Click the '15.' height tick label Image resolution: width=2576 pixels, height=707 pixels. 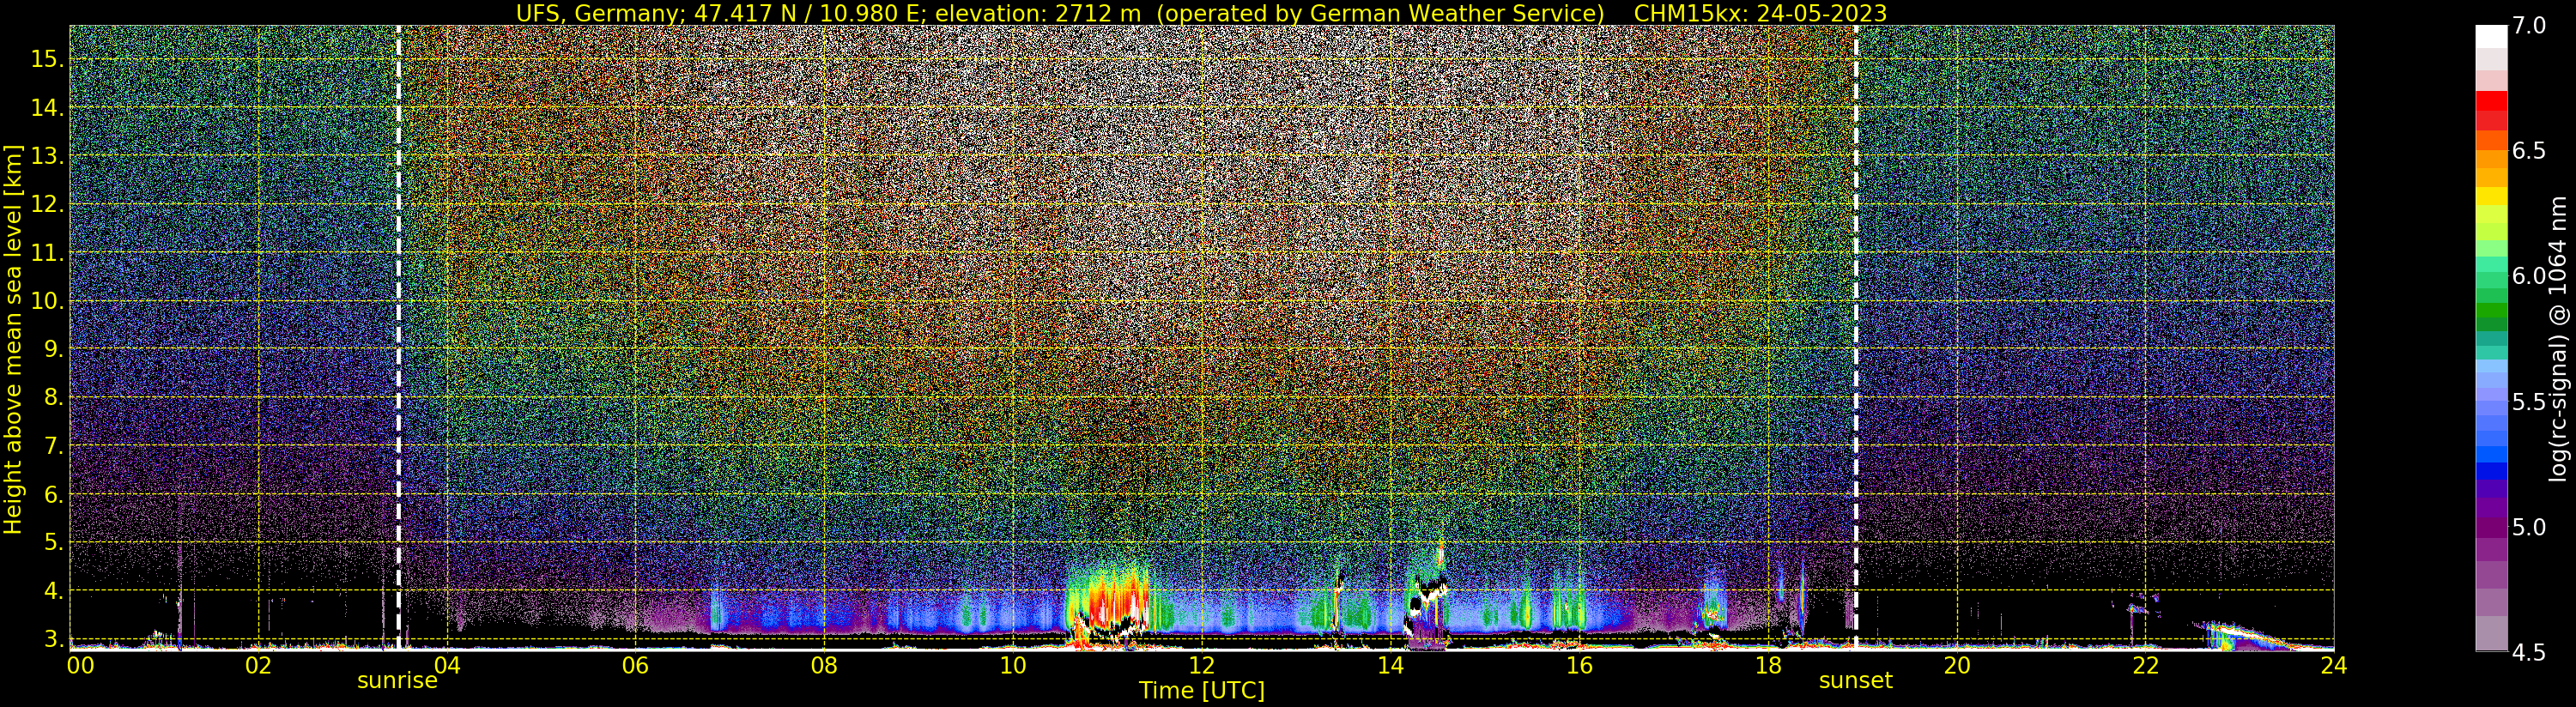pos(47,59)
